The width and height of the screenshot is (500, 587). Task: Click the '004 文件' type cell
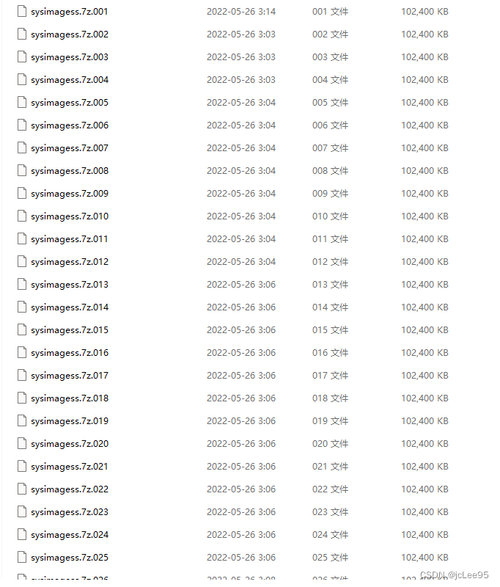330,80
